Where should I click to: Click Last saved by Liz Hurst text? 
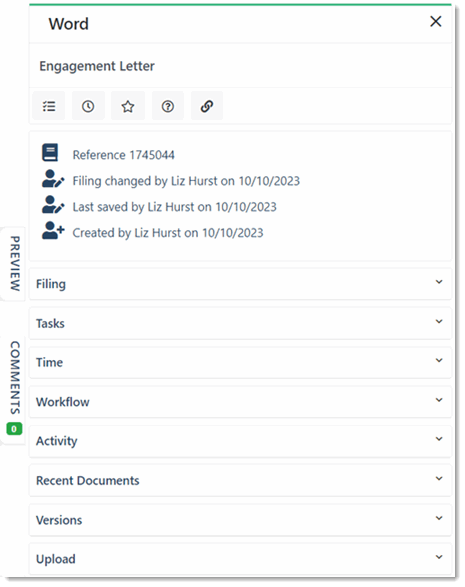pyautogui.click(x=174, y=207)
